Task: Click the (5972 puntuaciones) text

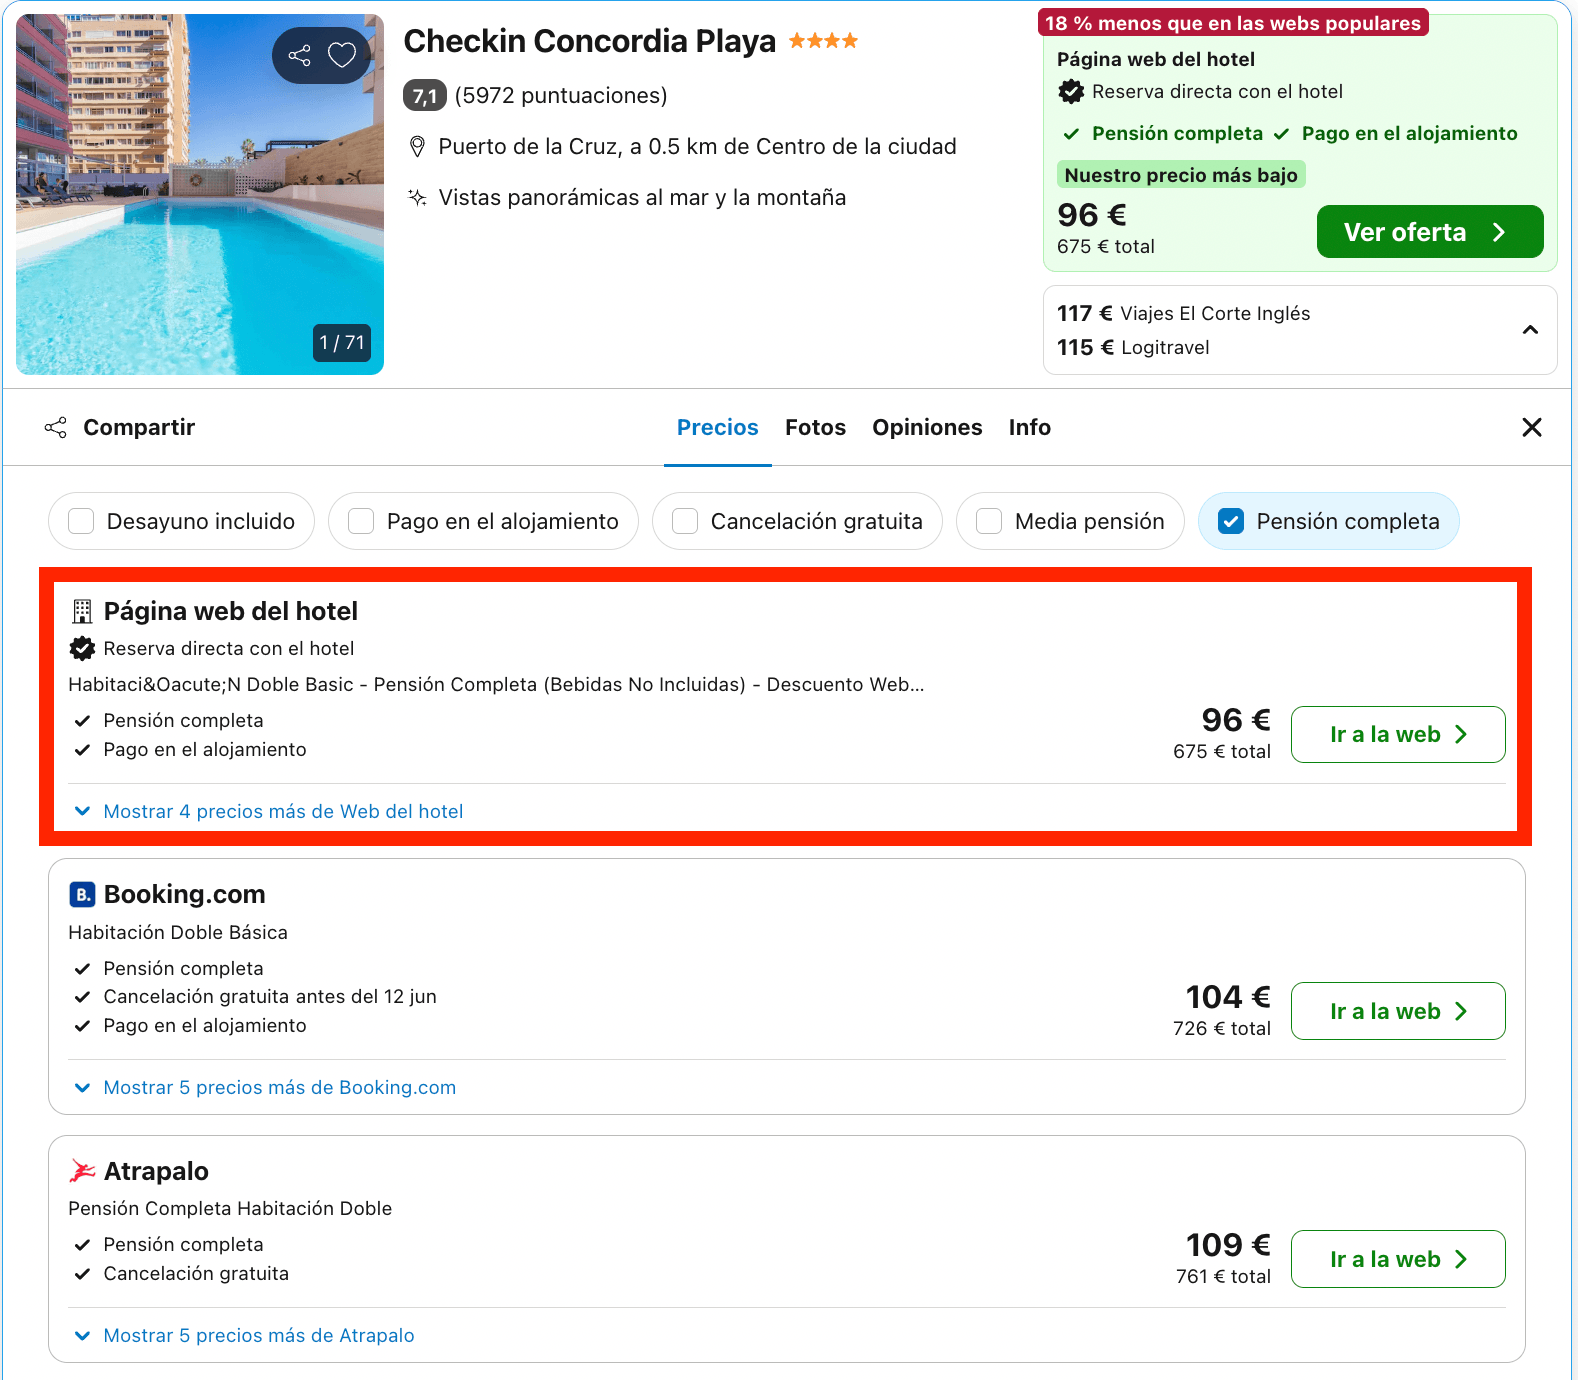Action: coord(561,96)
